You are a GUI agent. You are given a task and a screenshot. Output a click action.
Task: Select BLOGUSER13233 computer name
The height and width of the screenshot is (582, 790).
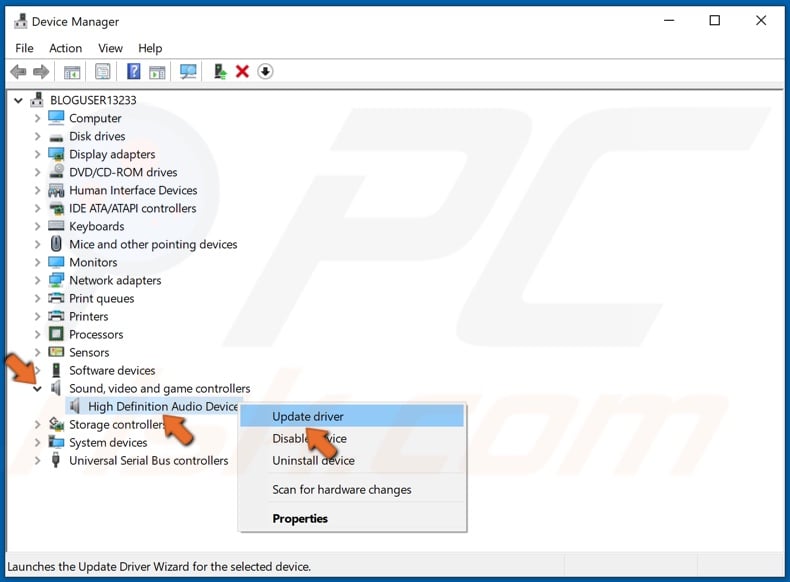point(93,100)
